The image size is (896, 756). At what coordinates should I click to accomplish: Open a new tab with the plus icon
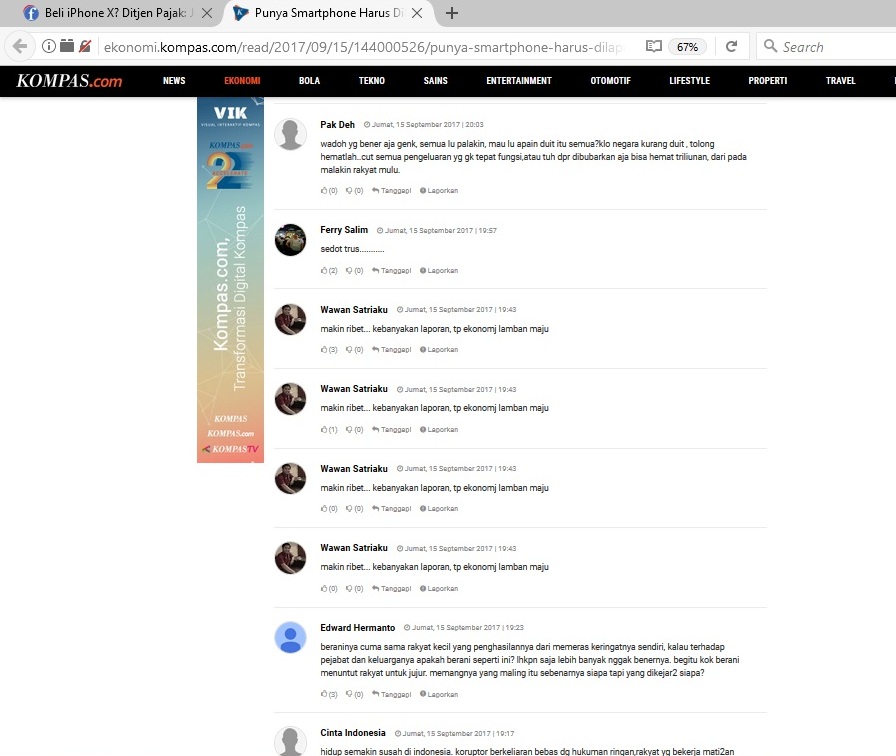(x=452, y=13)
